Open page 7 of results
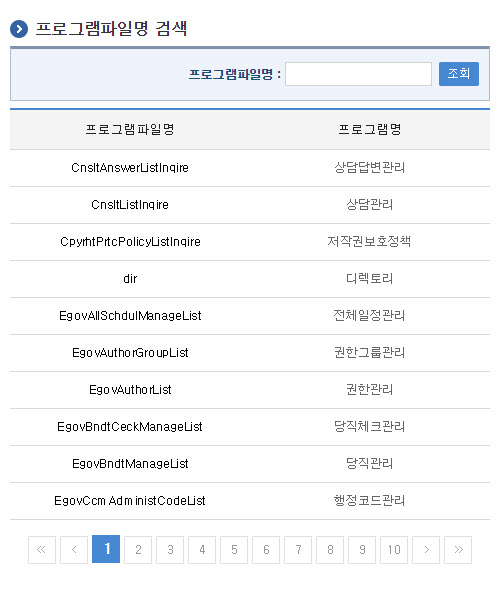 pyautogui.click(x=298, y=550)
